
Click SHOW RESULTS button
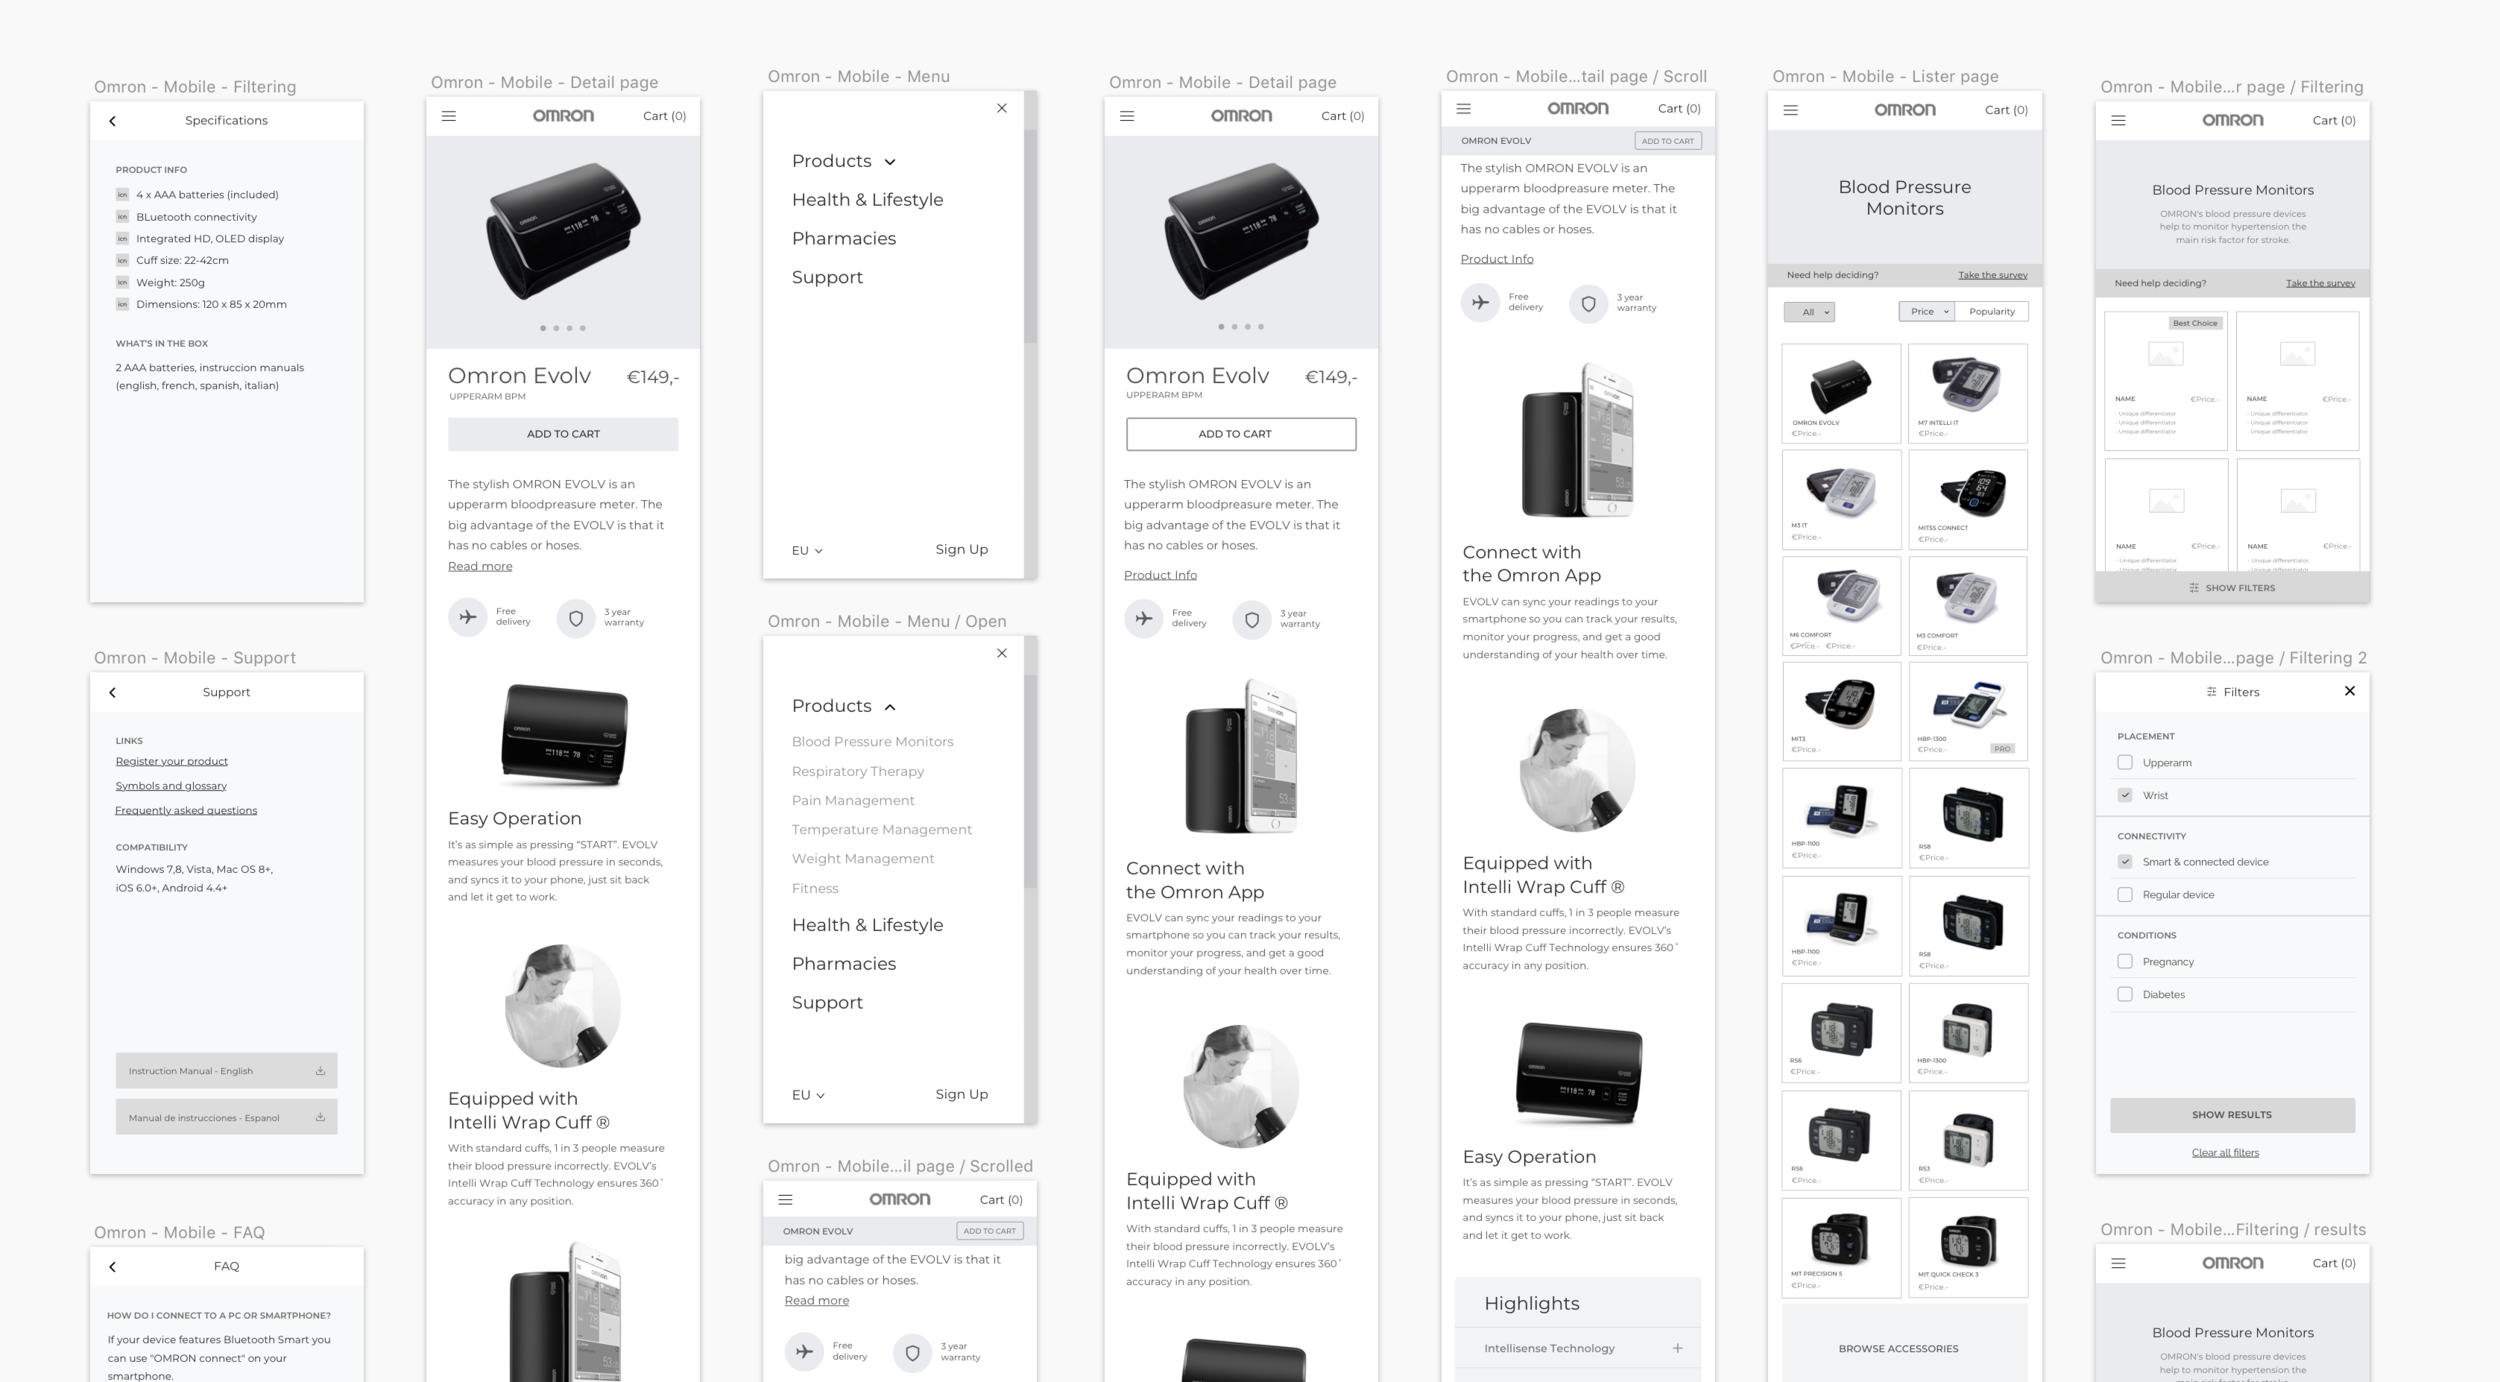coord(2232,1114)
